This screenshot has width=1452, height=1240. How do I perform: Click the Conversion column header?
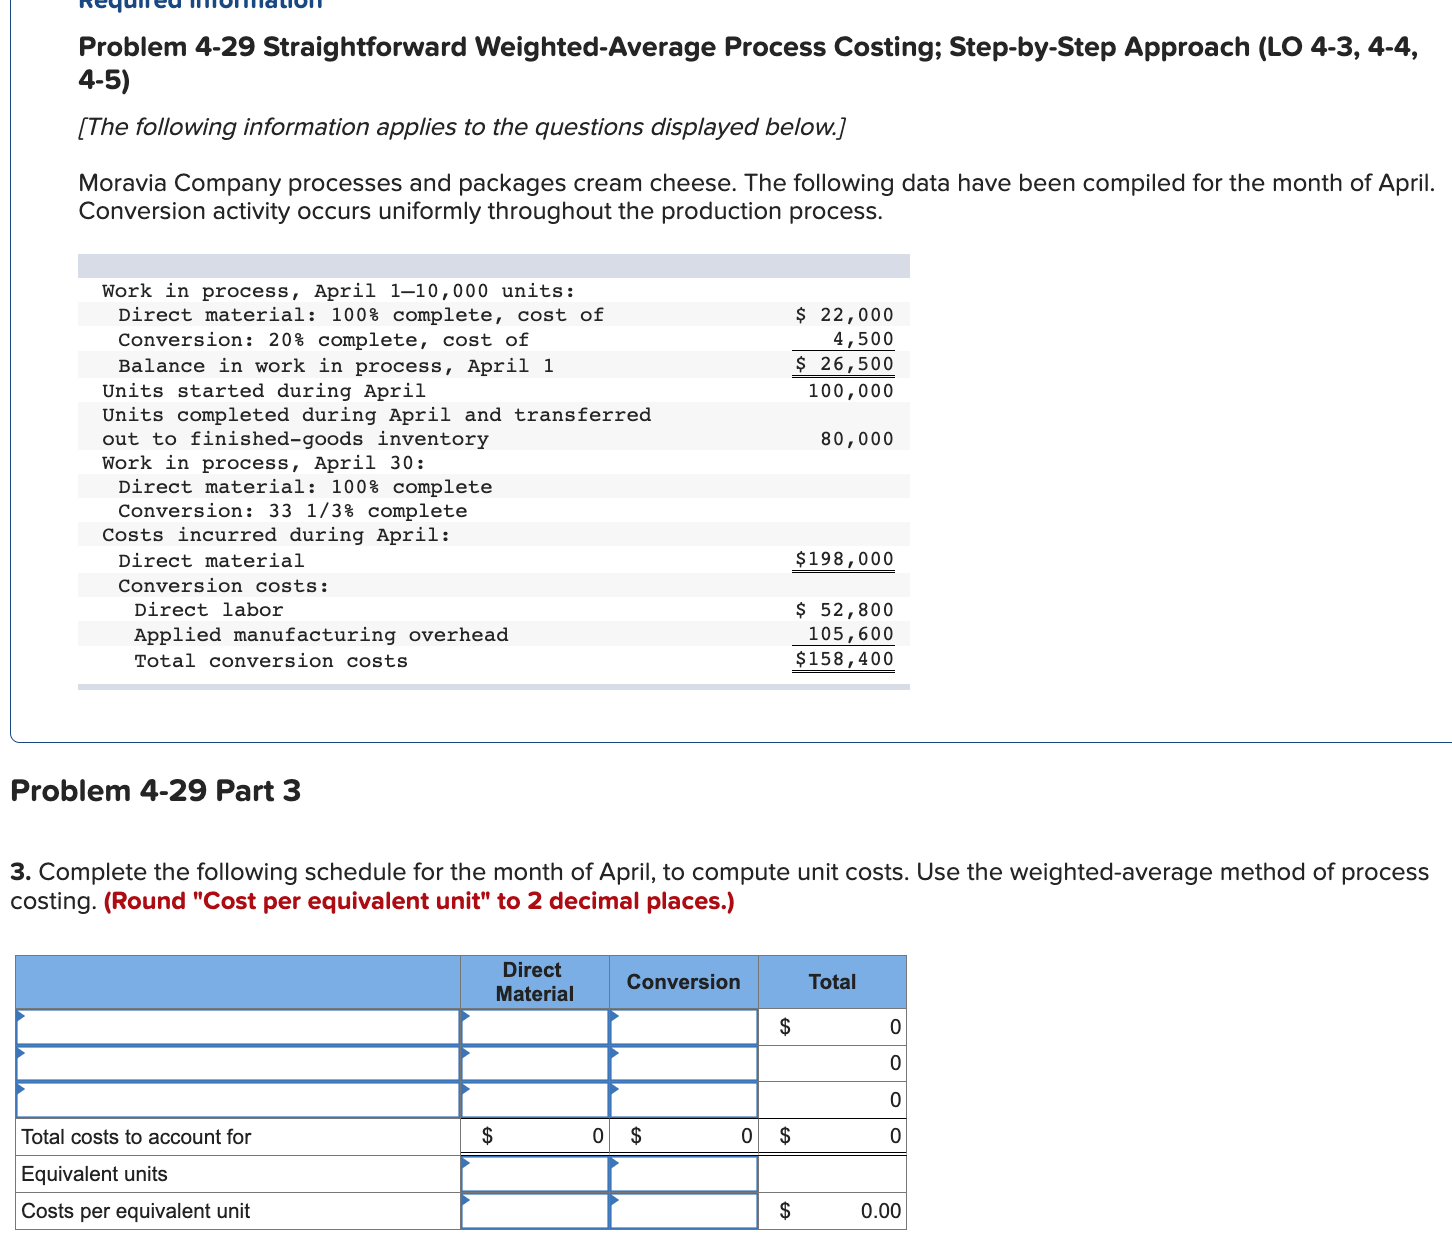(683, 982)
